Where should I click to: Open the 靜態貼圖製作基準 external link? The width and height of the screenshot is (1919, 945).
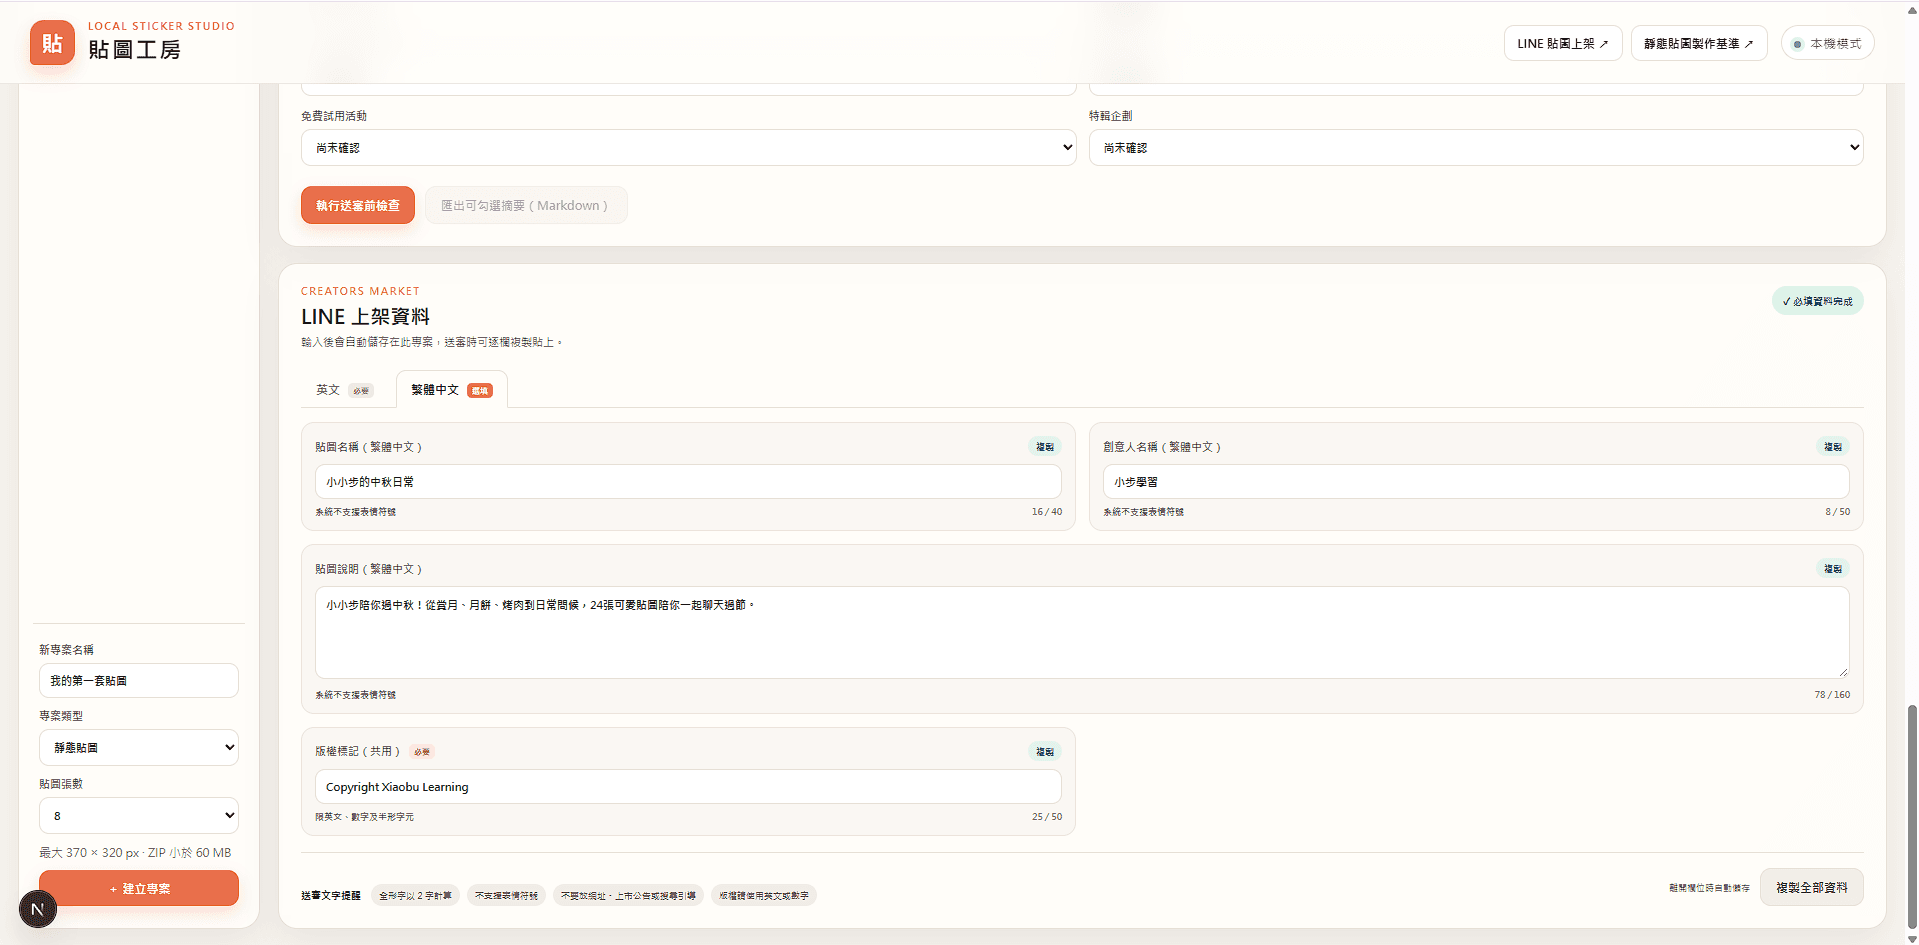pos(1699,43)
